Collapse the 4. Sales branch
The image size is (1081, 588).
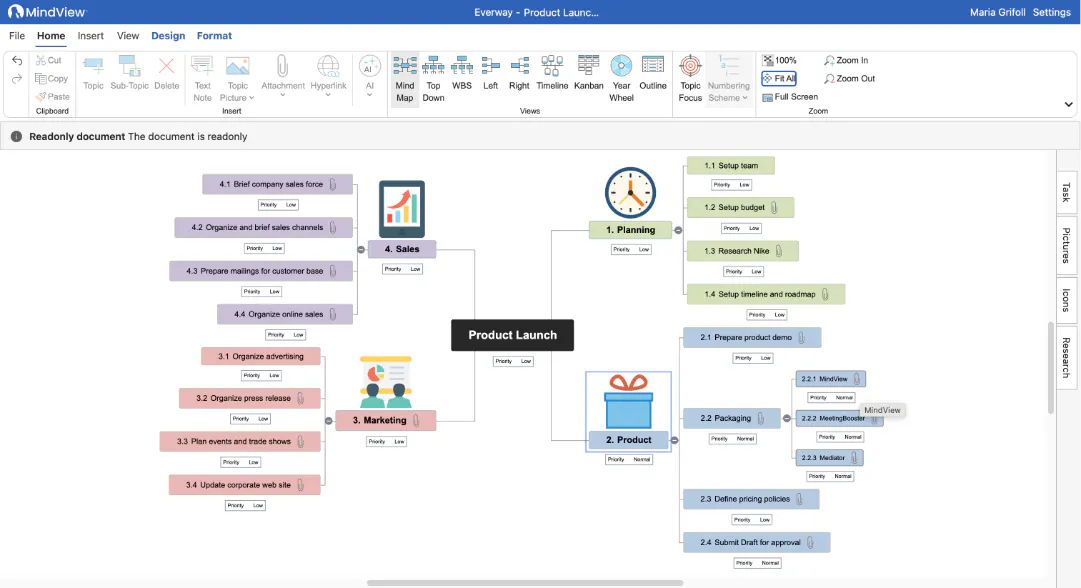pos(361,250)
